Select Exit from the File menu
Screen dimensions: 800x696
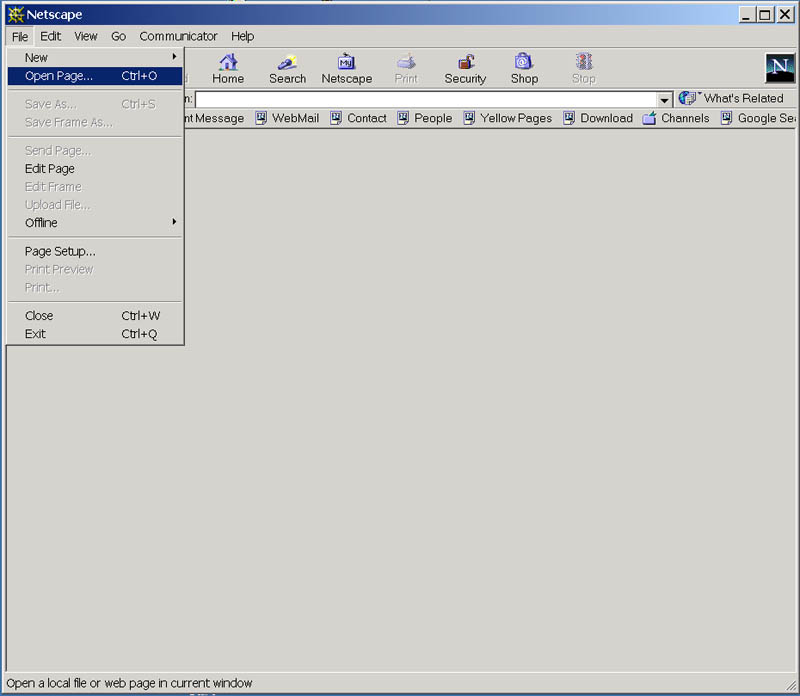tap(95, 334)
